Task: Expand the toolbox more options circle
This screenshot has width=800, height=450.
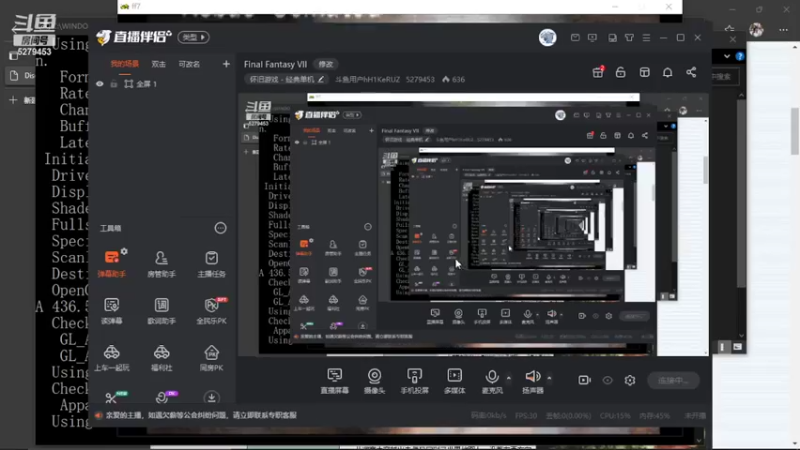Action: 220,228
